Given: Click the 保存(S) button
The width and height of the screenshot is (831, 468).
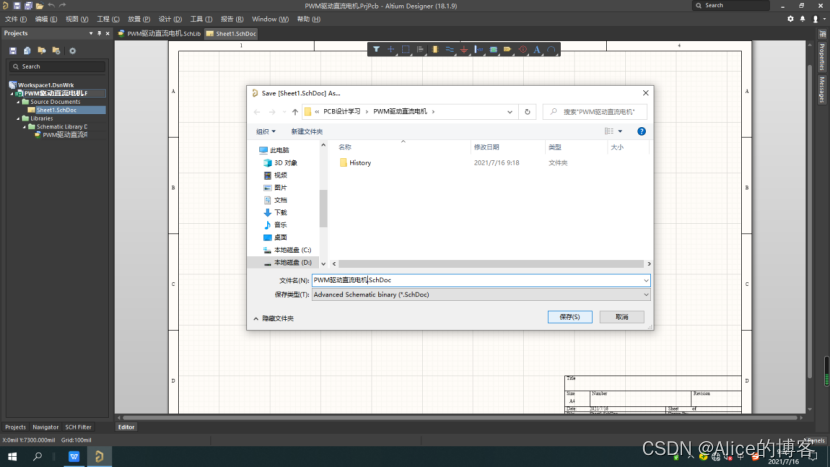Looking at the screenshot, I should [x=570, y=317].
